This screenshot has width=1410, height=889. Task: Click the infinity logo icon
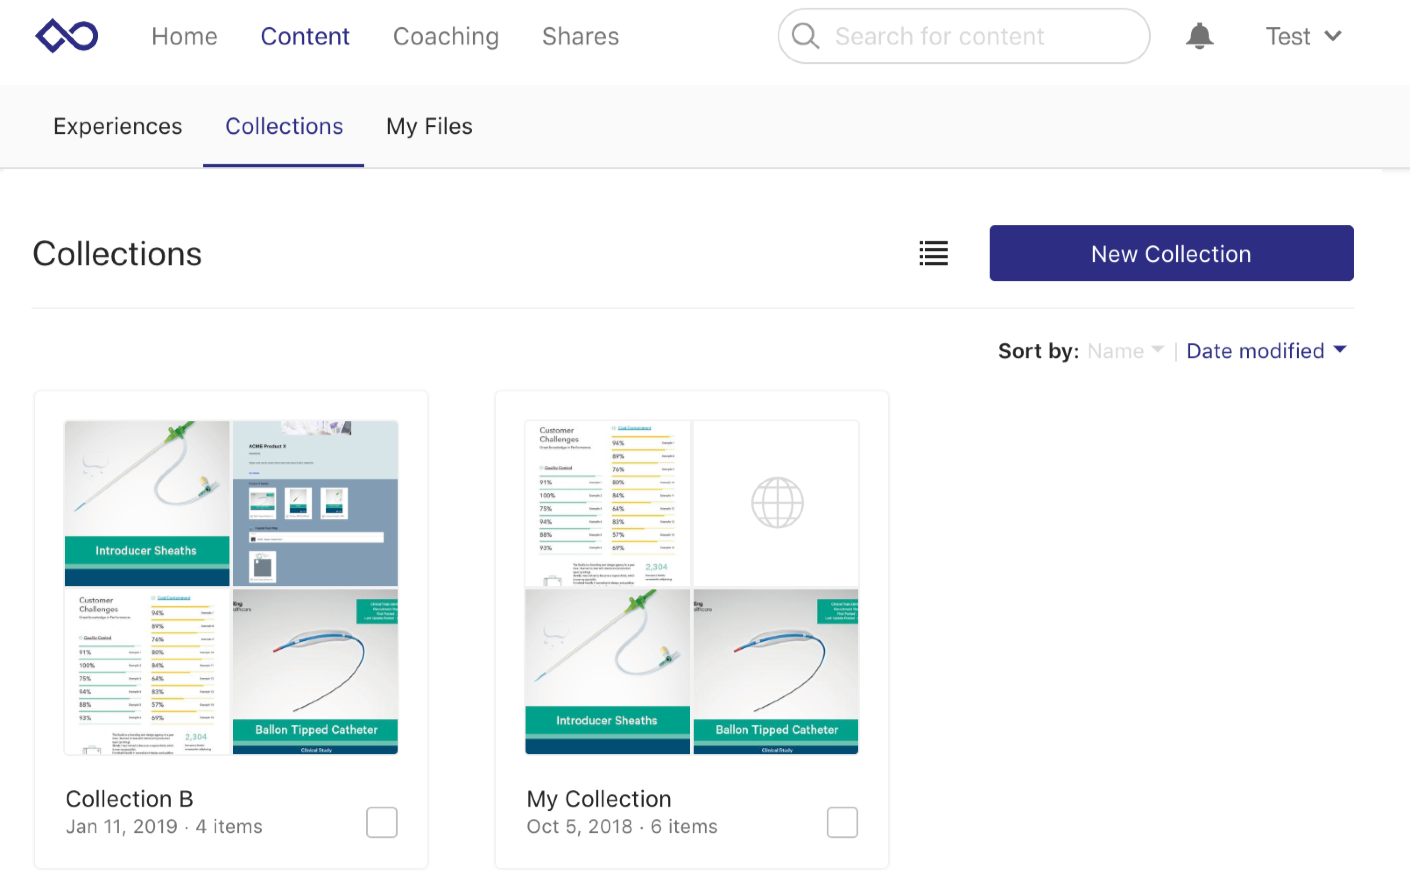[x=66, y=36]
